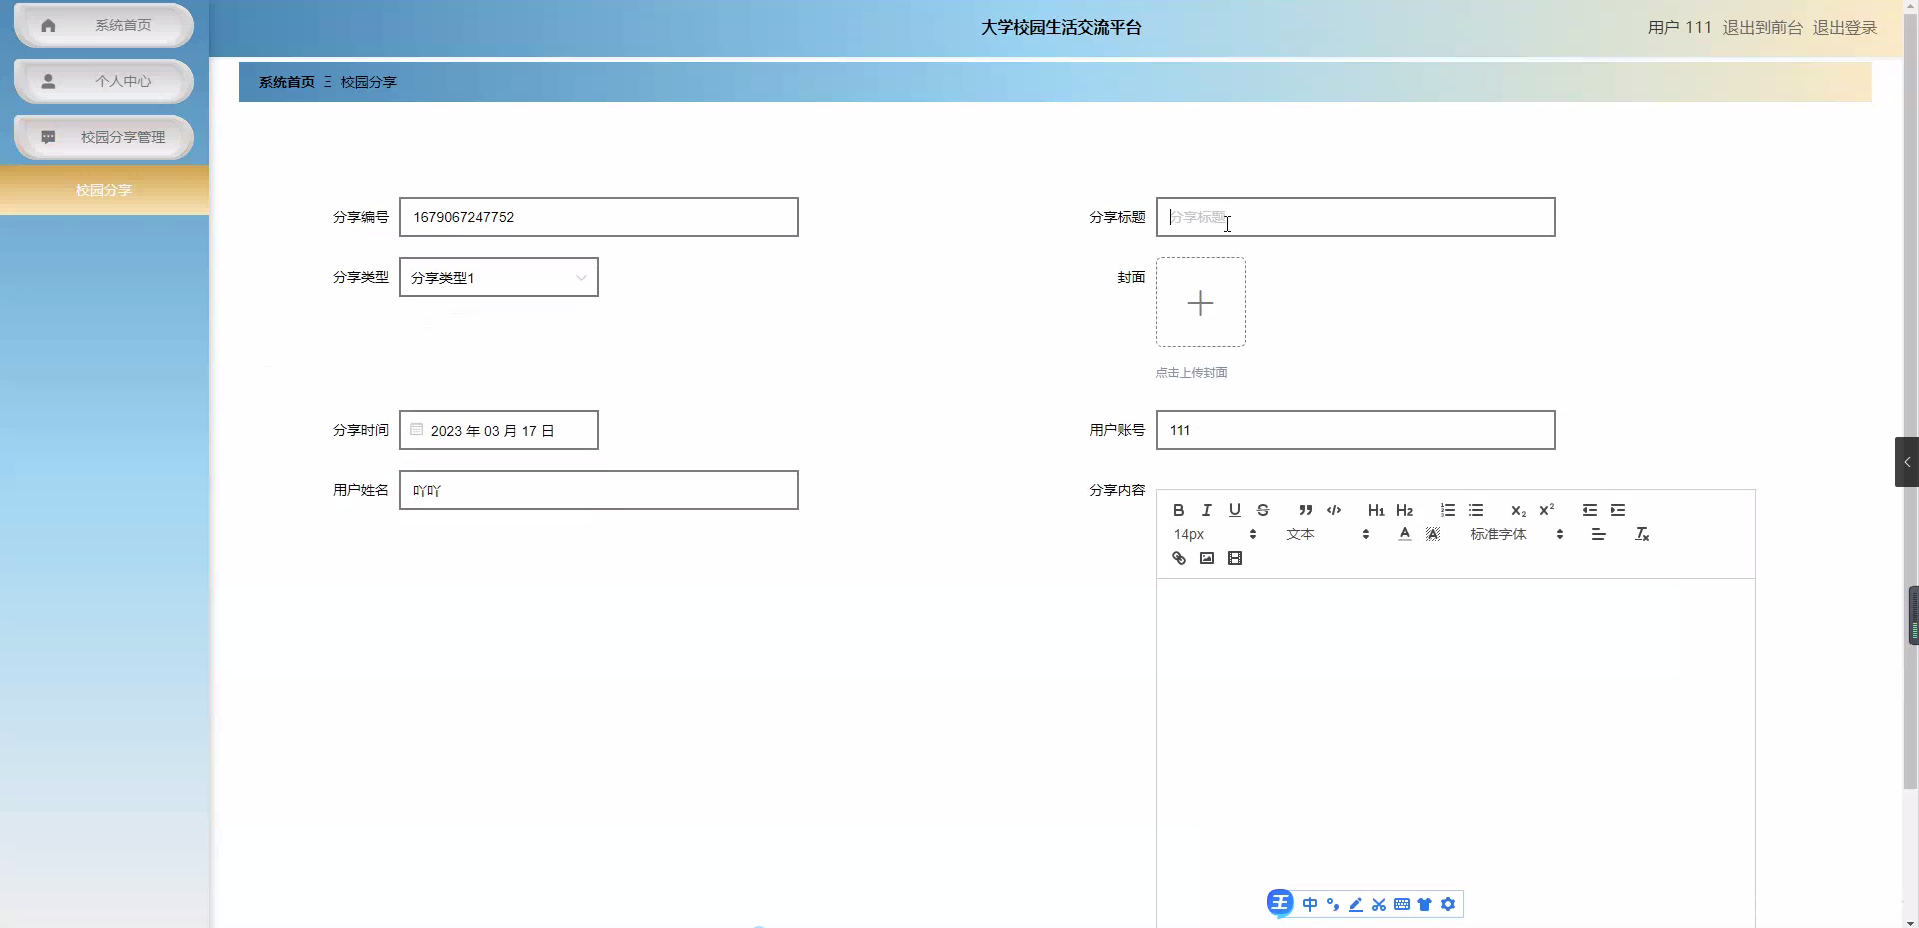The width and height of the screenshot is (1919, 928).
Task: Toggle bold formatting in the editor
Action: tap(1178, 510)
